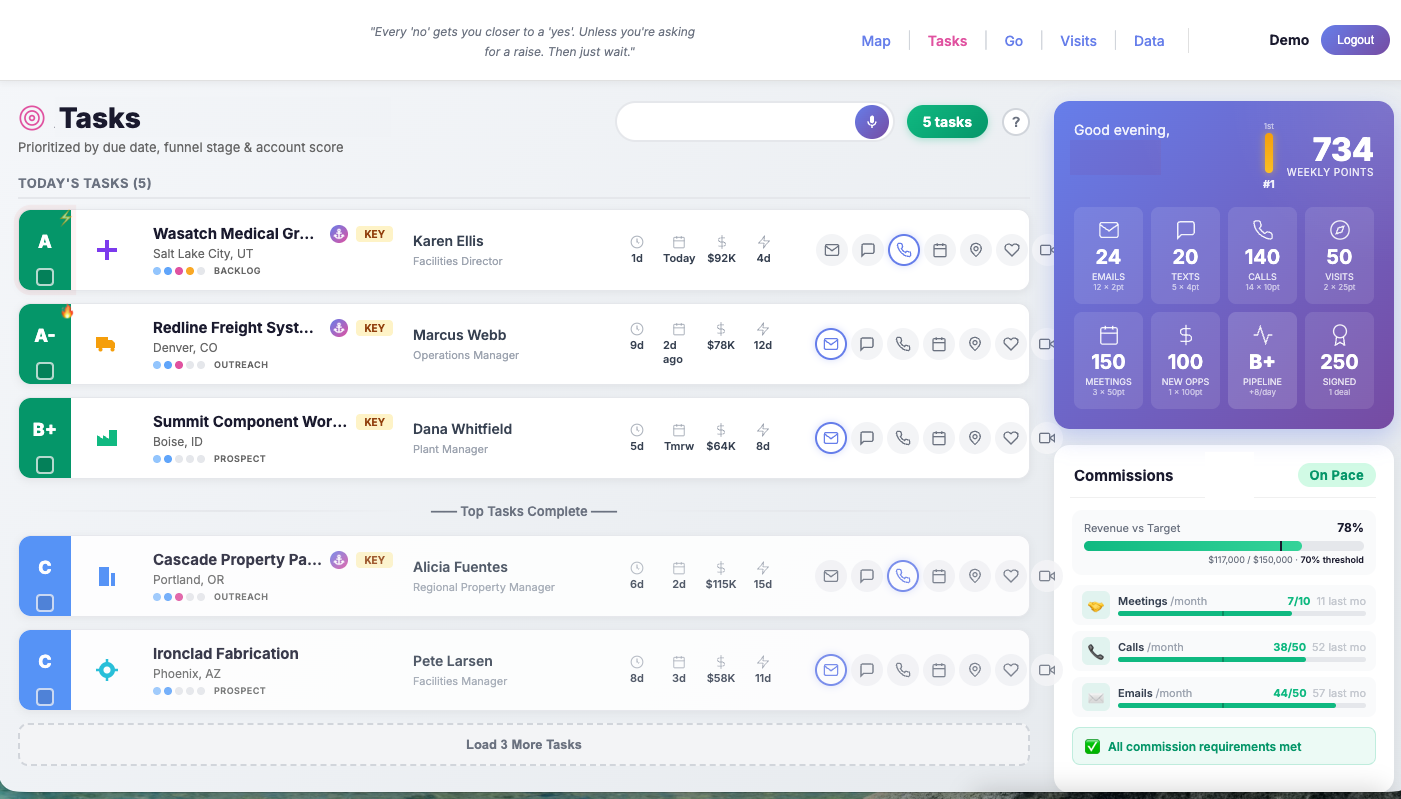Click Cascade Property $115K deal value

pyautogui.click(x=721, y=584)
